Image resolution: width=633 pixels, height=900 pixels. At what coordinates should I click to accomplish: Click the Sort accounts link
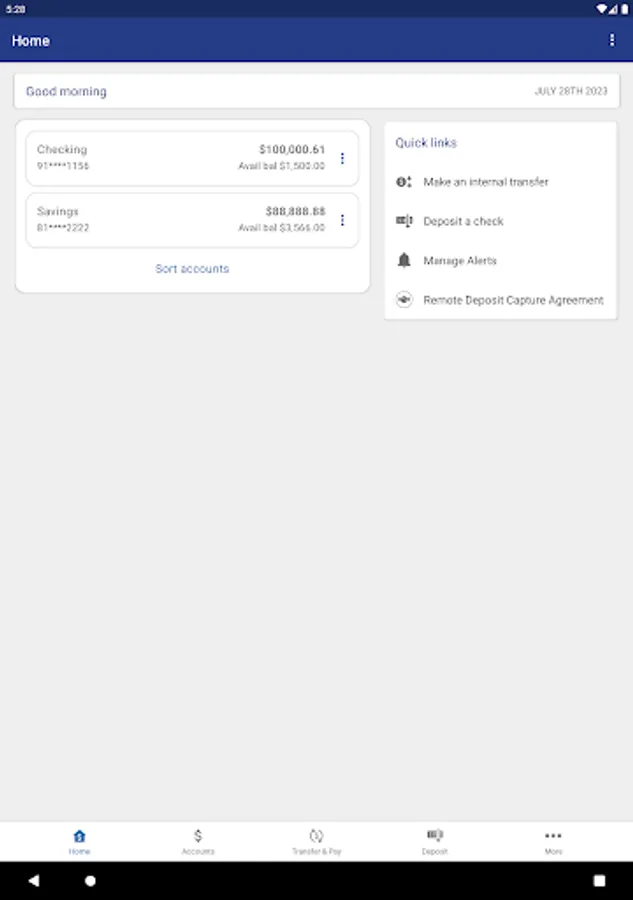point(192,269)
